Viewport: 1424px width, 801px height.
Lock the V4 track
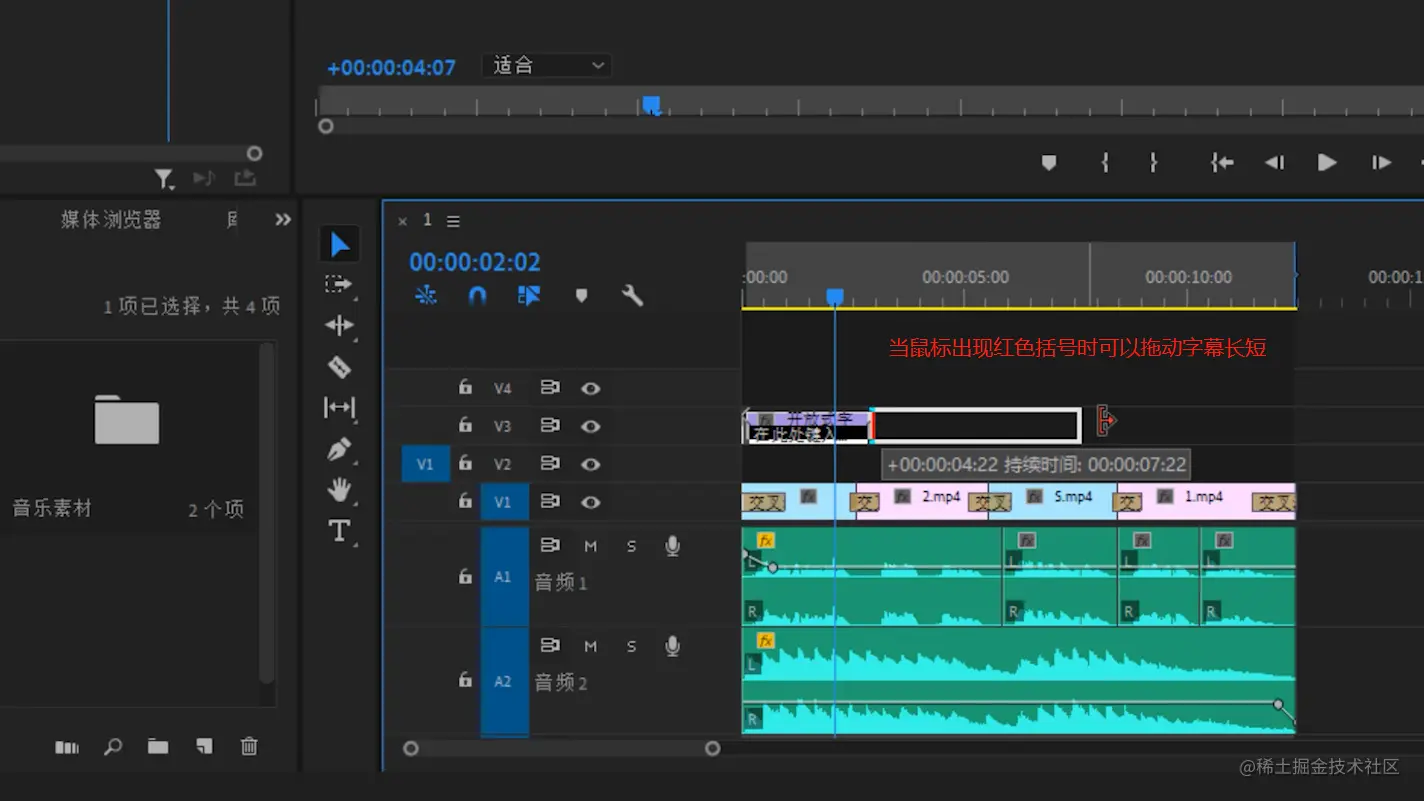[x=465, y=387]
